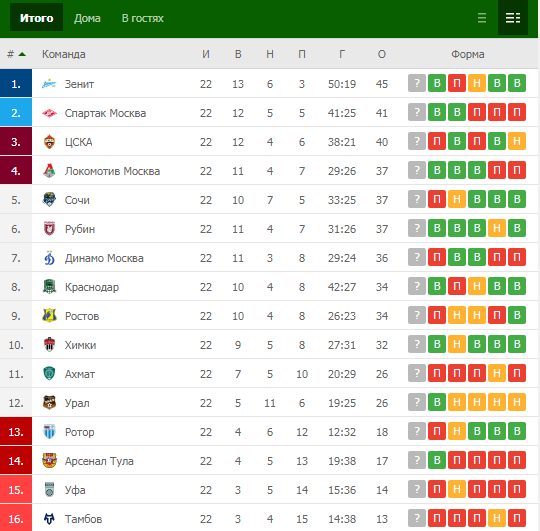
Task: Click the CSKA club crest
Action: point(49,142)
